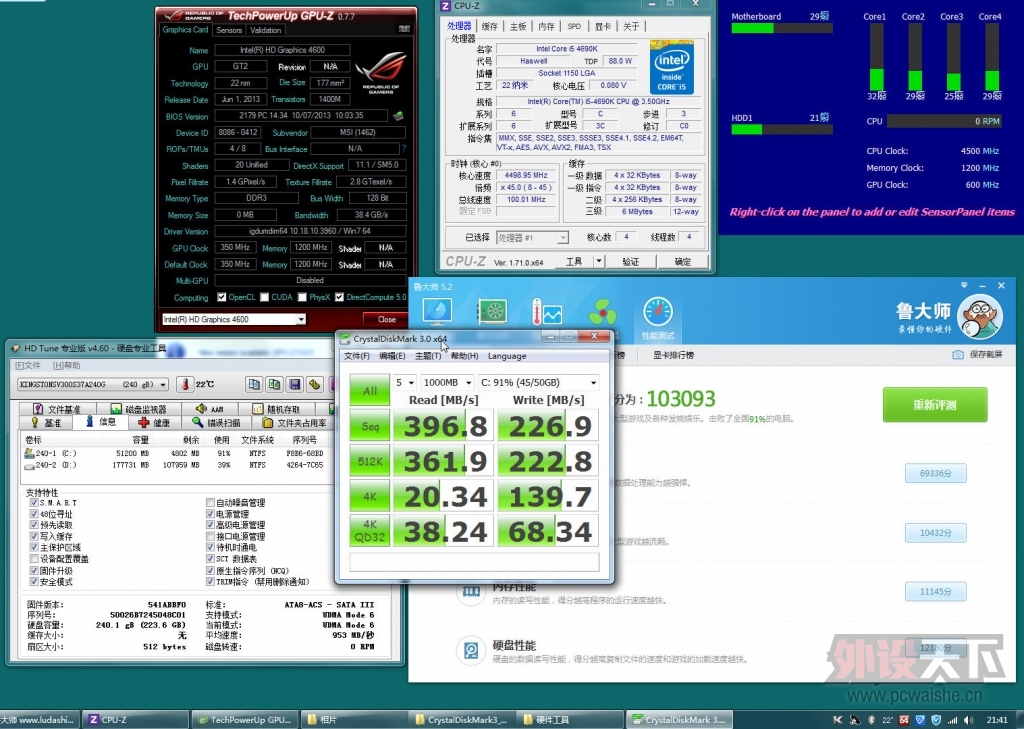This screenshot has height=729, width=1024.
Task: Click the 4K QD32 test button
Action: tap(370, 531)
